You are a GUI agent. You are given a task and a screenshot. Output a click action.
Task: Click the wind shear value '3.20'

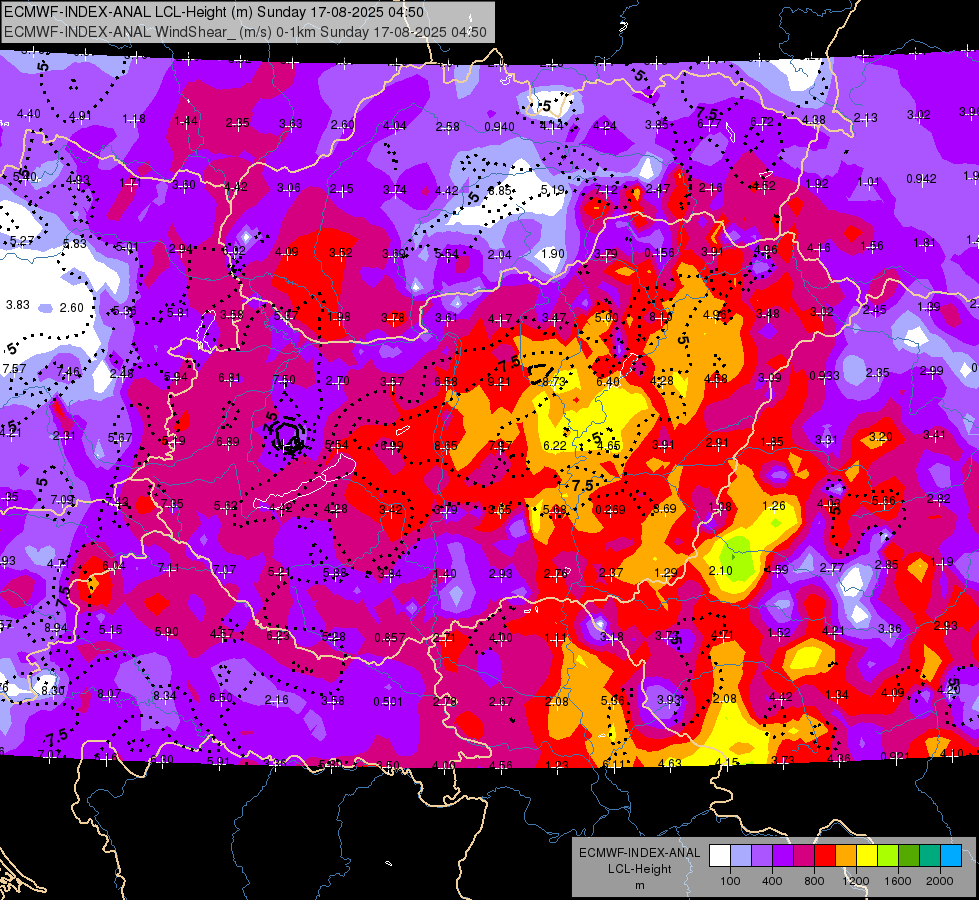[880, 437]
